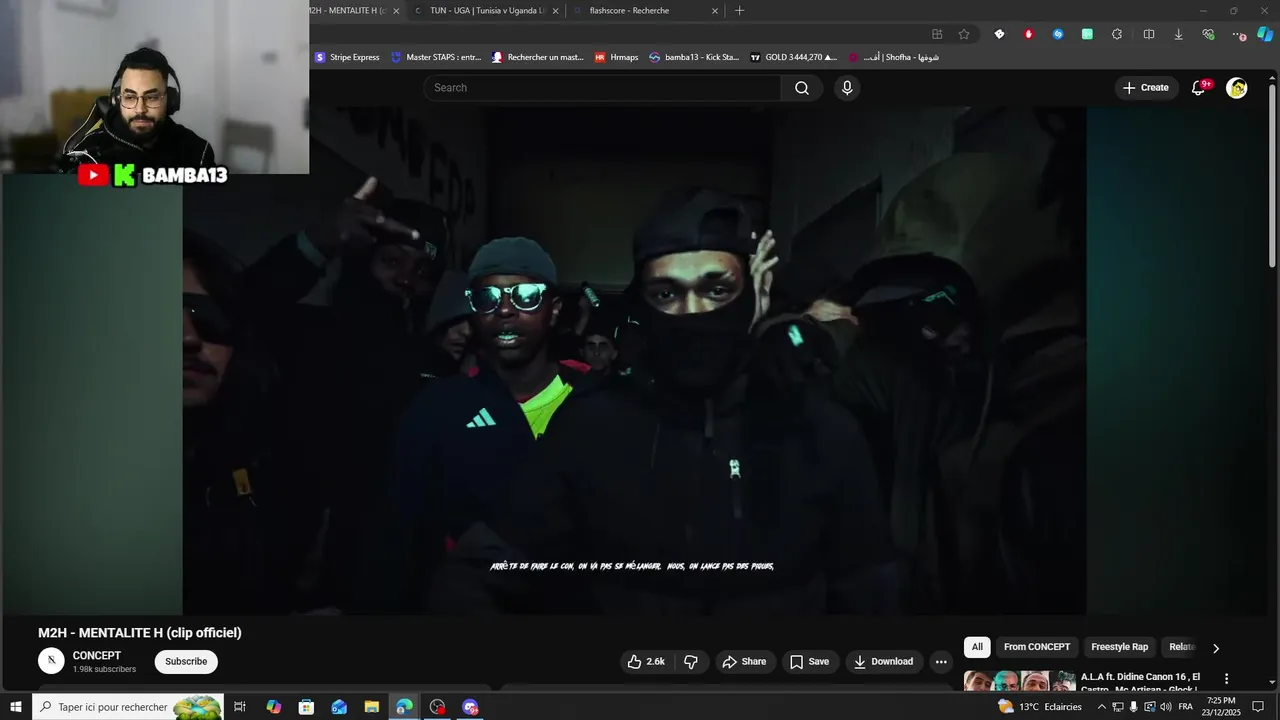Click the Create video button
The height and width of the screenshot is (720, 1280).
pos(1146,88)
